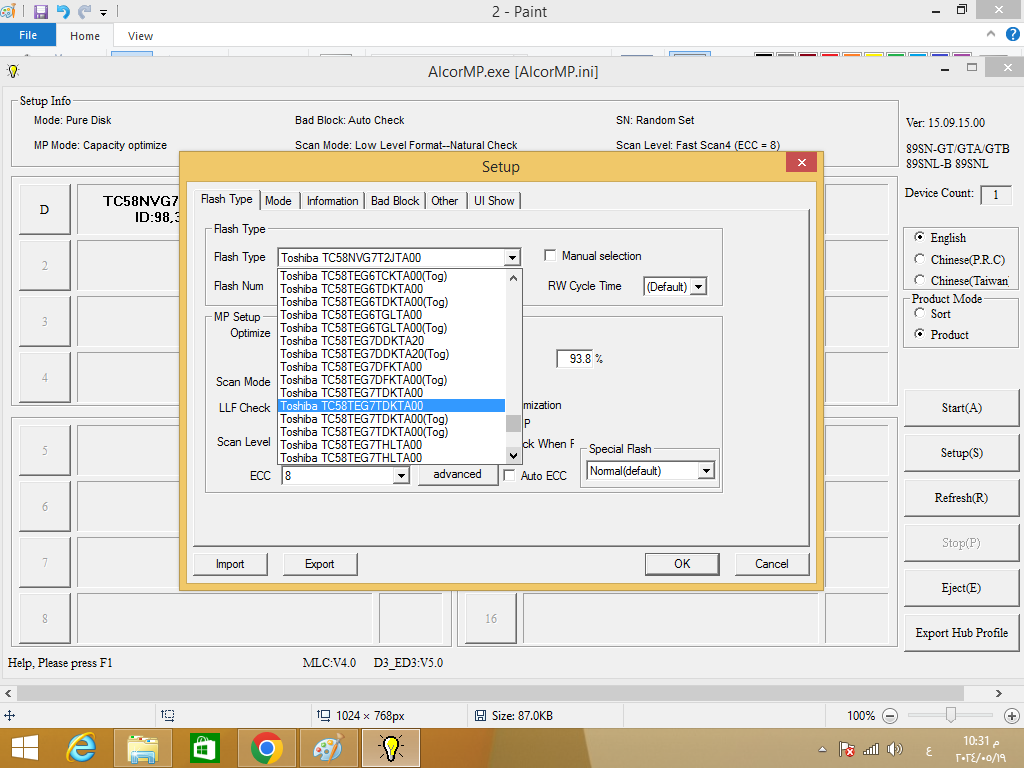
Task: Close the Setup dialog with X
Action: [801, 162]
